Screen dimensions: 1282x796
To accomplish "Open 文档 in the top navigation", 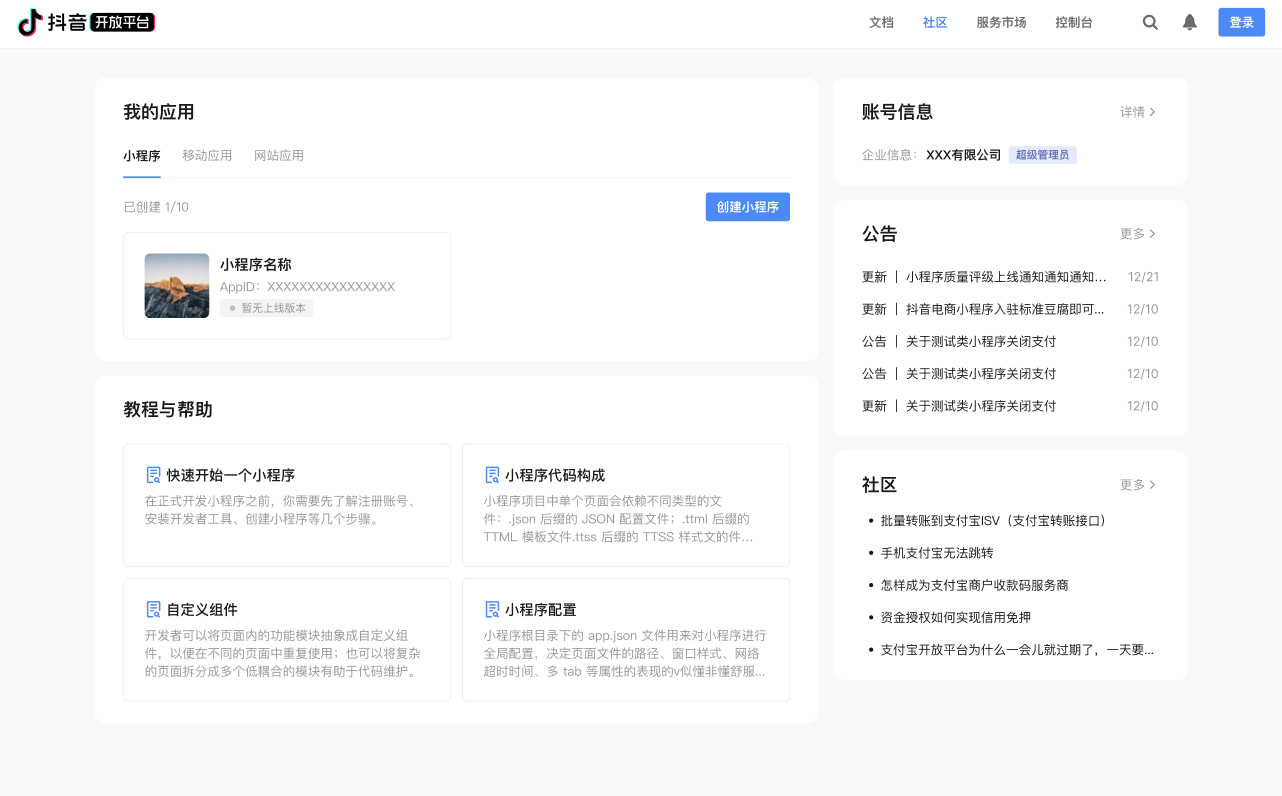I will pos(881,22).
